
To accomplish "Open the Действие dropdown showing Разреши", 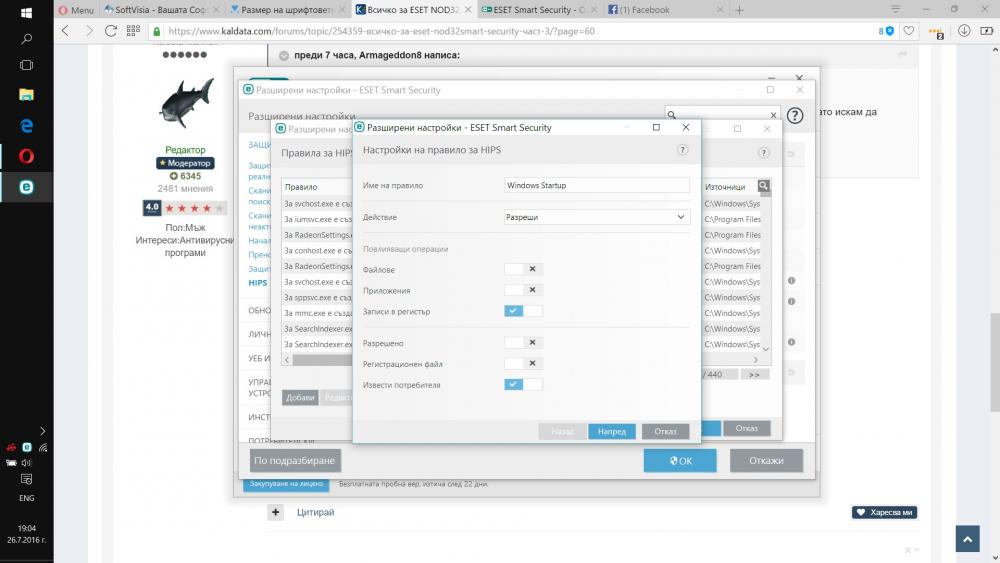I will click(596, 217).
